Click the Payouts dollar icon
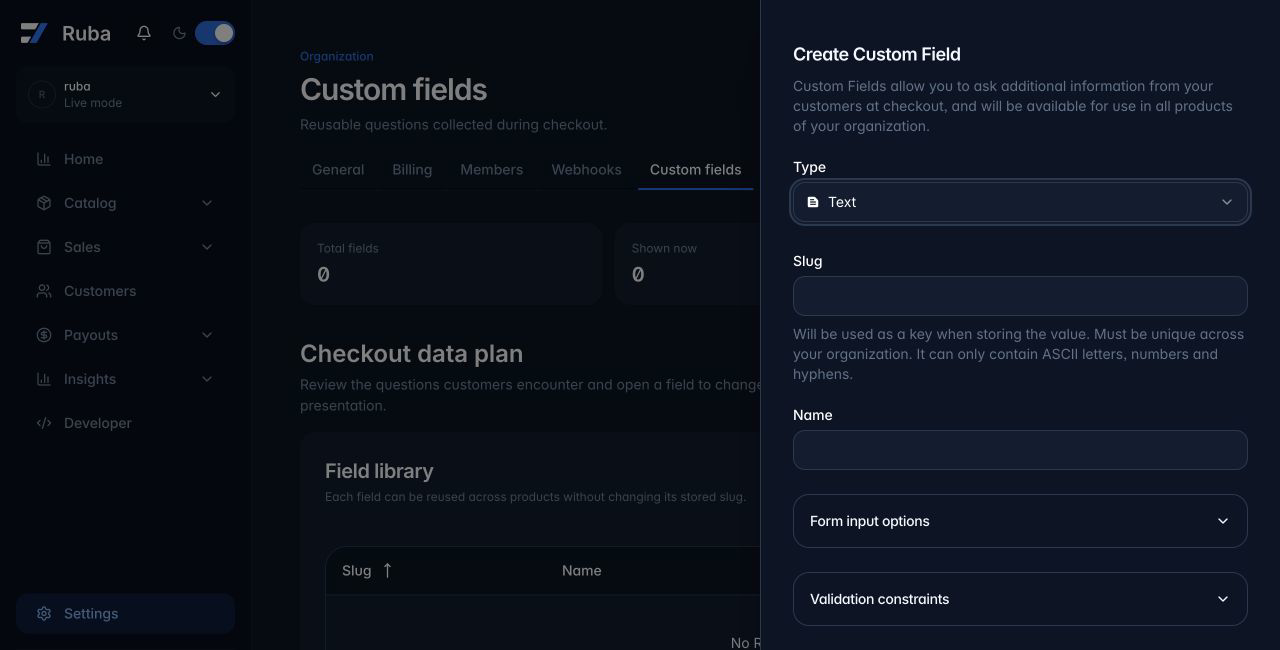This screenshot has width=1280, height=650. pyautogui.click(x=44, y=335)
